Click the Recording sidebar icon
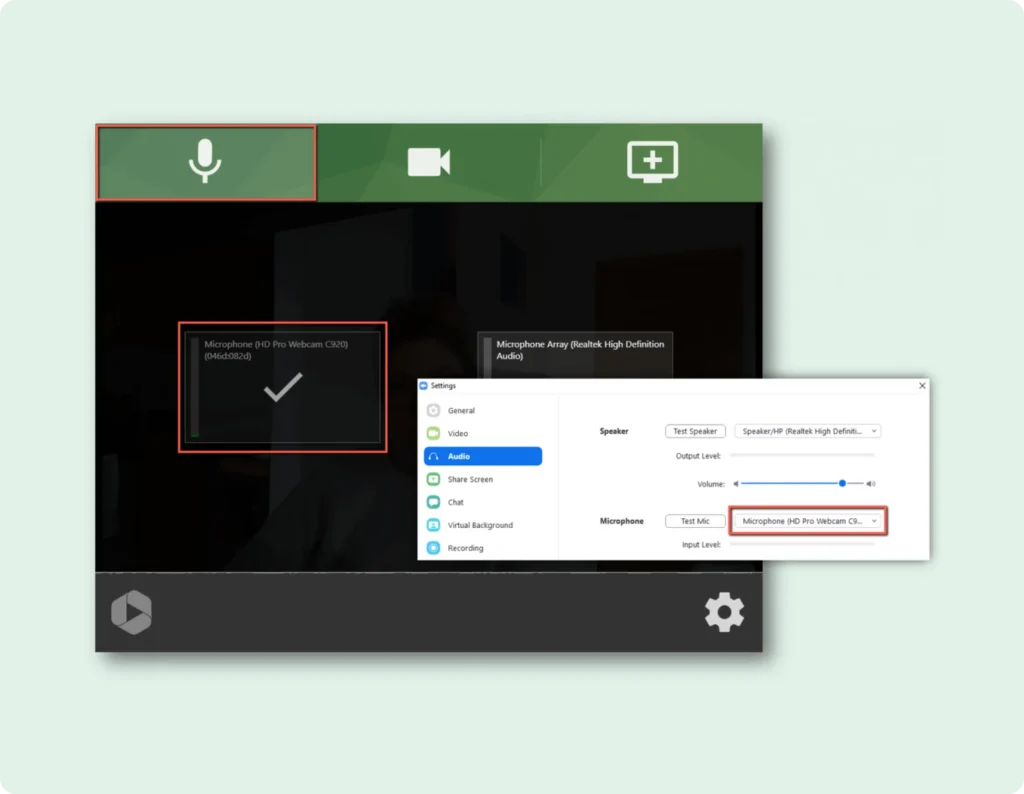Viewport: 1024px width, 794px height. (x=433, y=548)
